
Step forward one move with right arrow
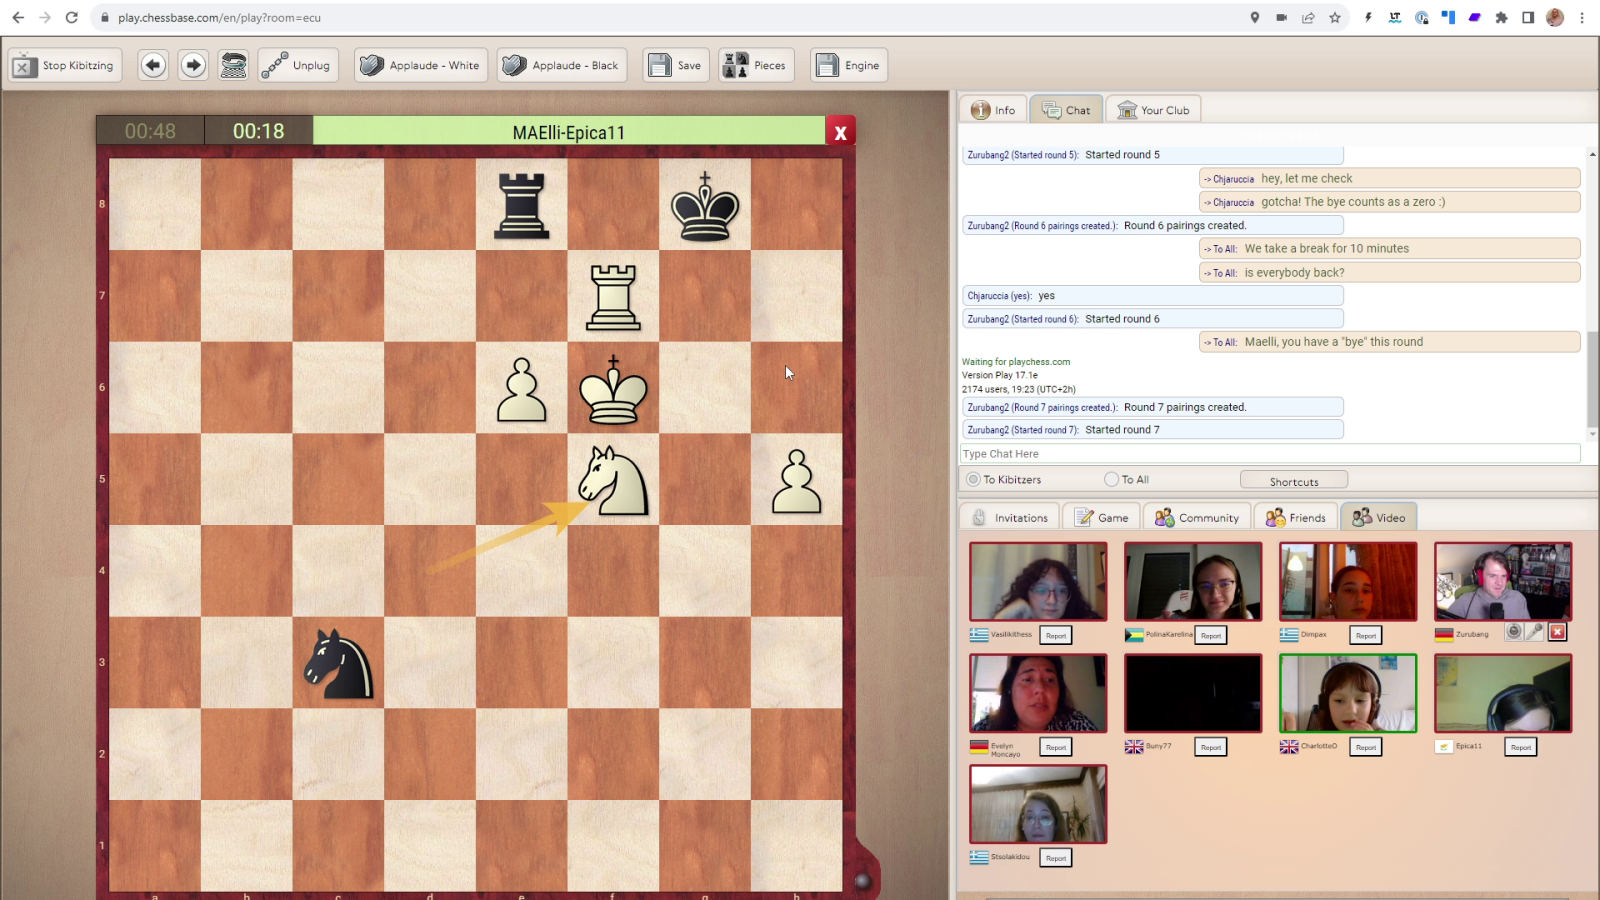tap(194, 66)
